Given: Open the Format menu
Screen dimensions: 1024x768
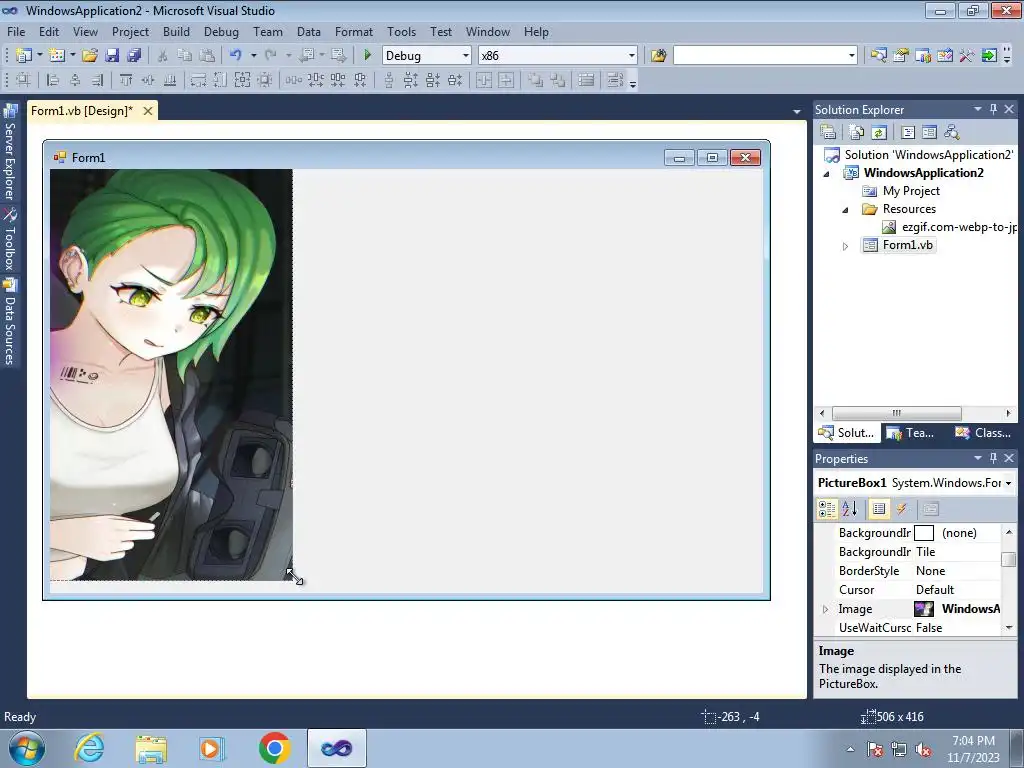Looking at the screenshot, I should tap(353, 31).
